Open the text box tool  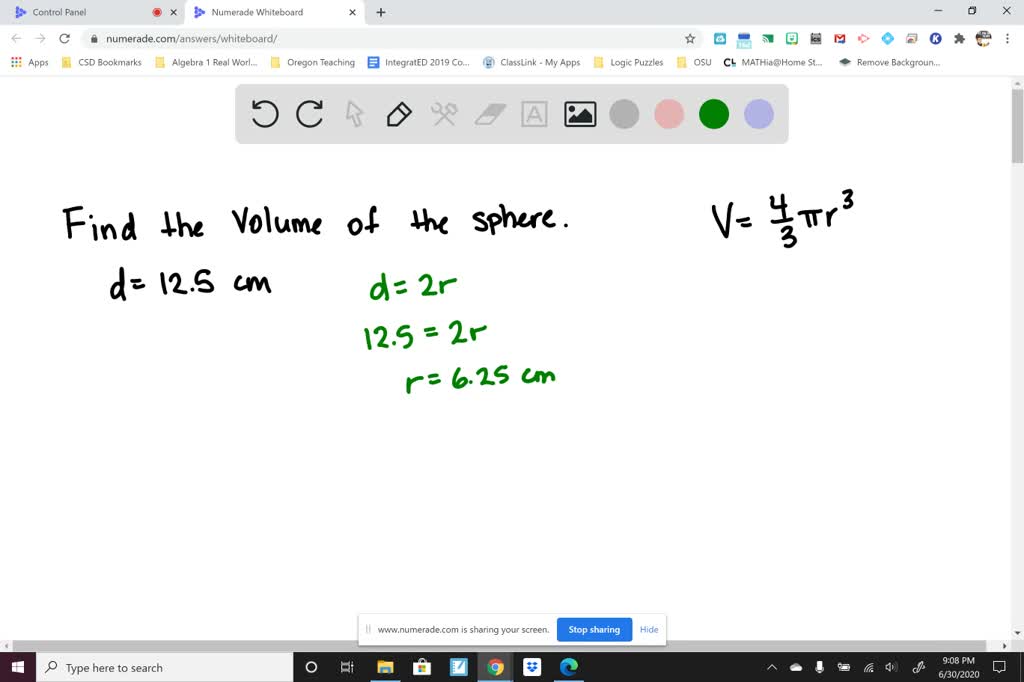(534, 114)
